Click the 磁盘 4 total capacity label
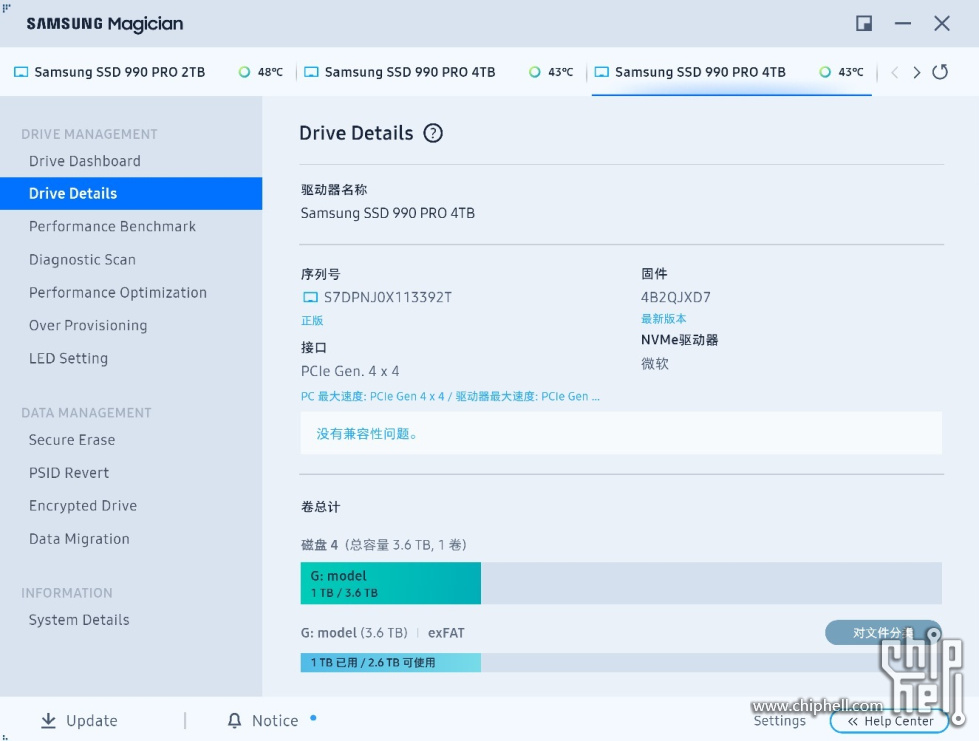Image resolution: width=979 pixels, height=741 pixels. pyautogui.click(x=383, y=545)
